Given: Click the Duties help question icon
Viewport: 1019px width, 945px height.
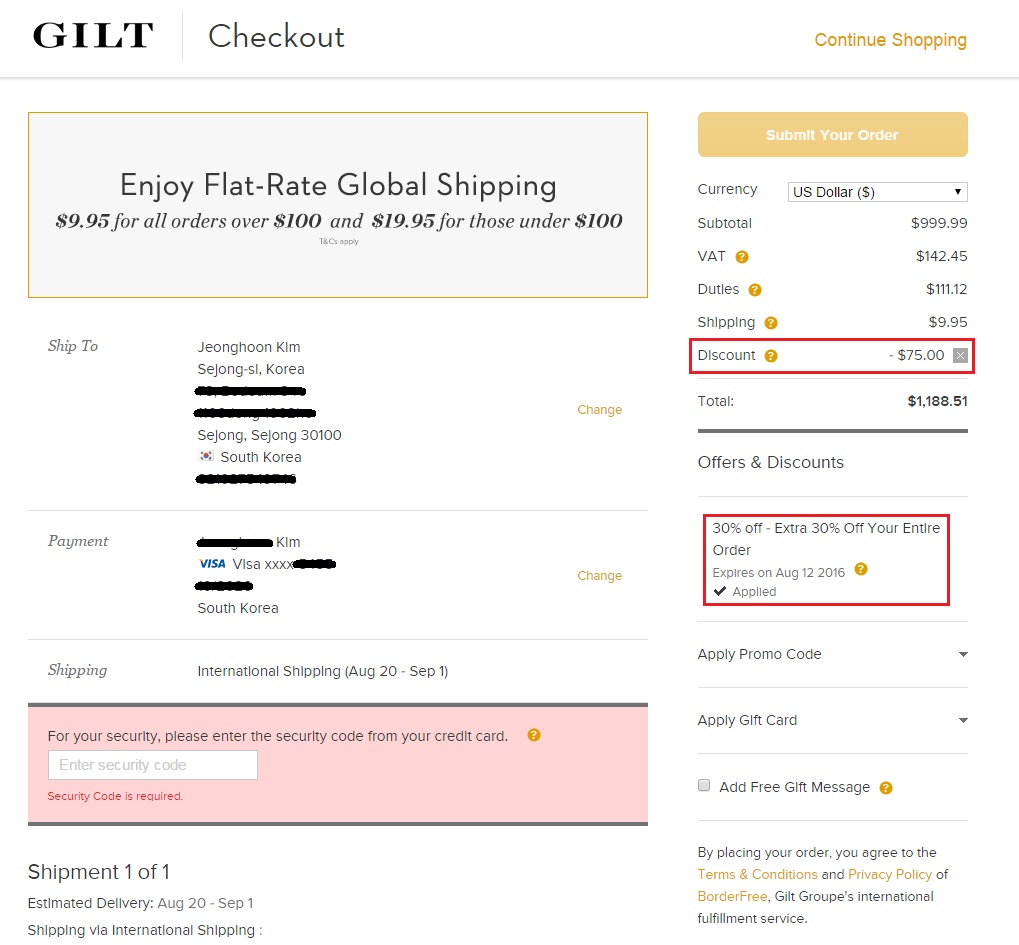Looking at the screenshot, I should (x=755, y=290).
